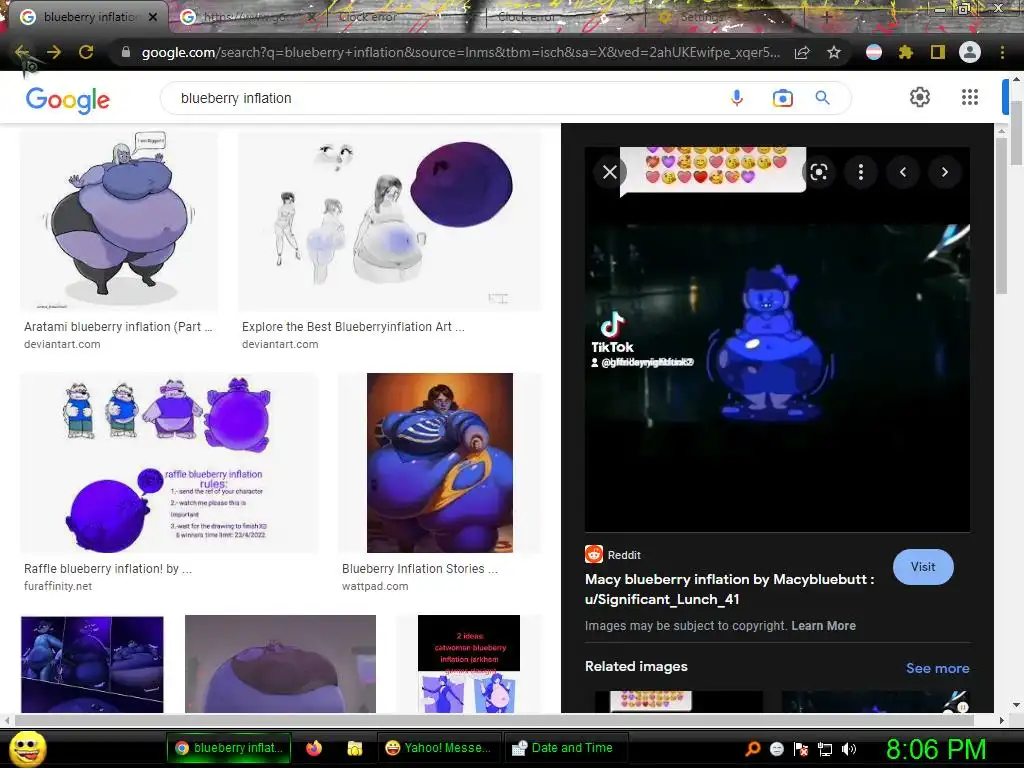The height and width of the screenshot is (768, 1024).
Task: Click the Visit button
Action: point(923,567)
